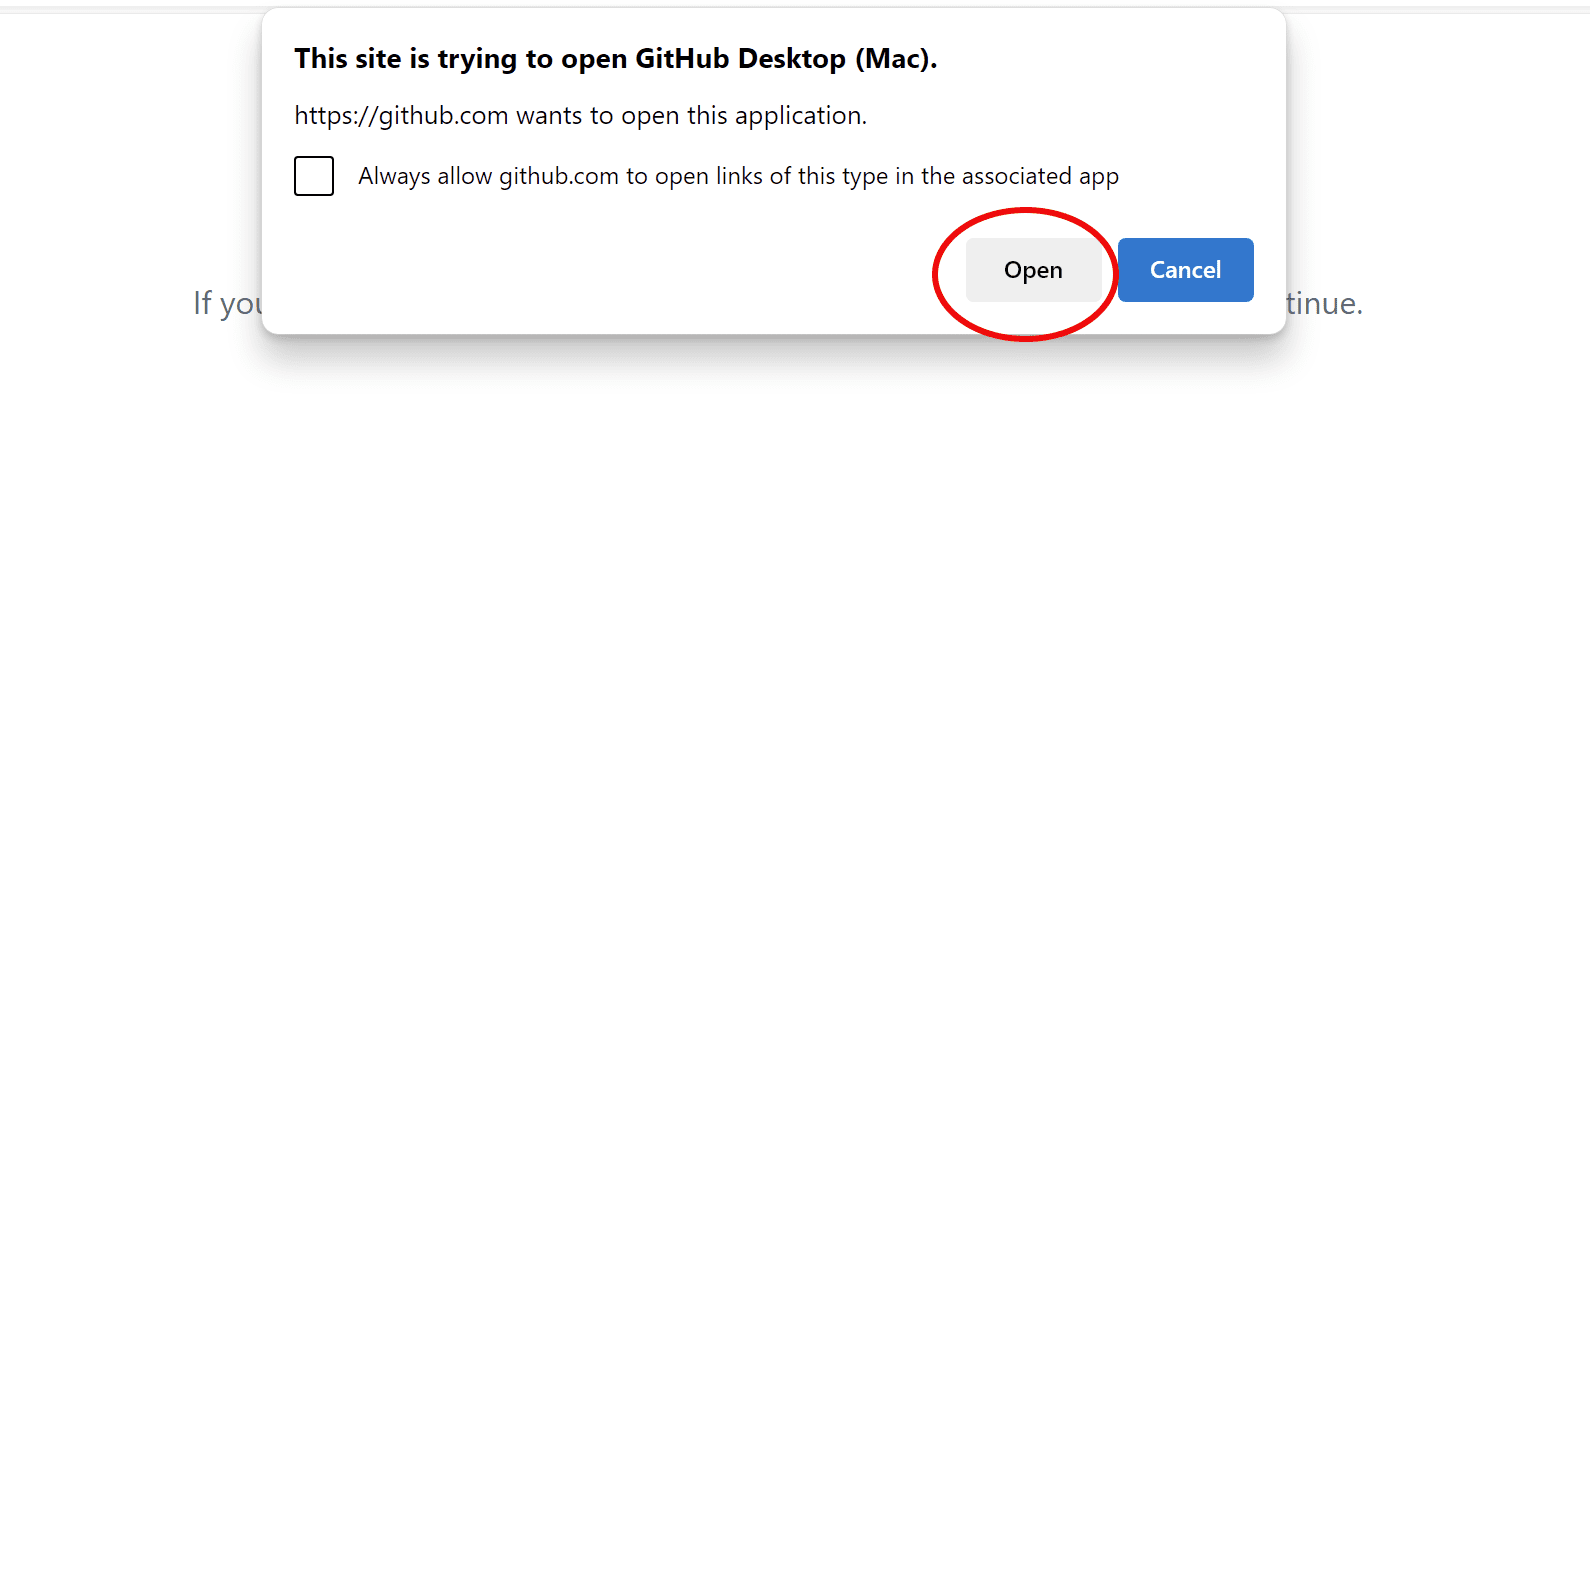Click the blank page area below dialog

(795, 900)
